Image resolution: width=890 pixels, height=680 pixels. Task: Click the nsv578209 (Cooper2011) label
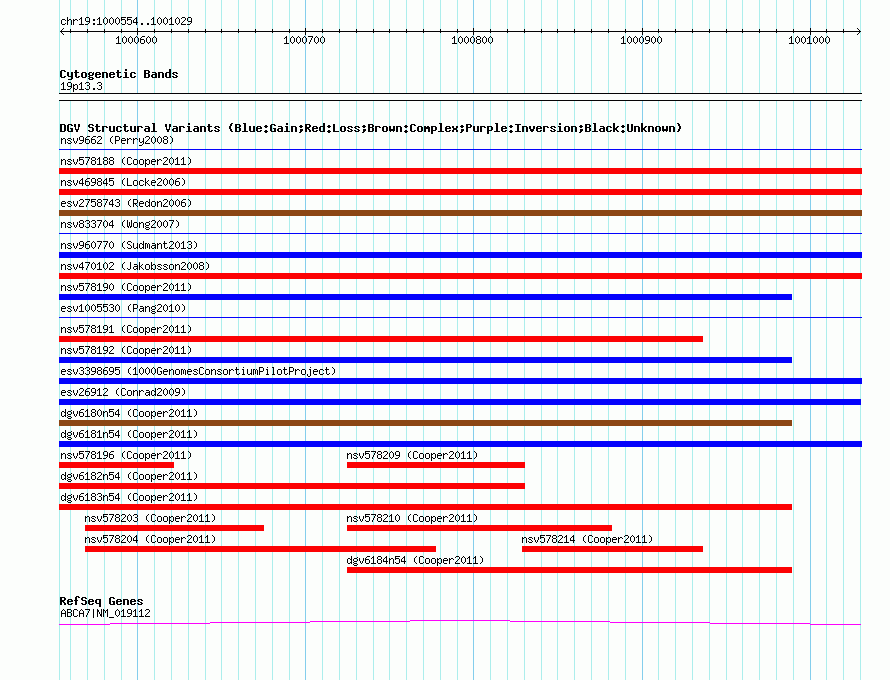[412, 455]
